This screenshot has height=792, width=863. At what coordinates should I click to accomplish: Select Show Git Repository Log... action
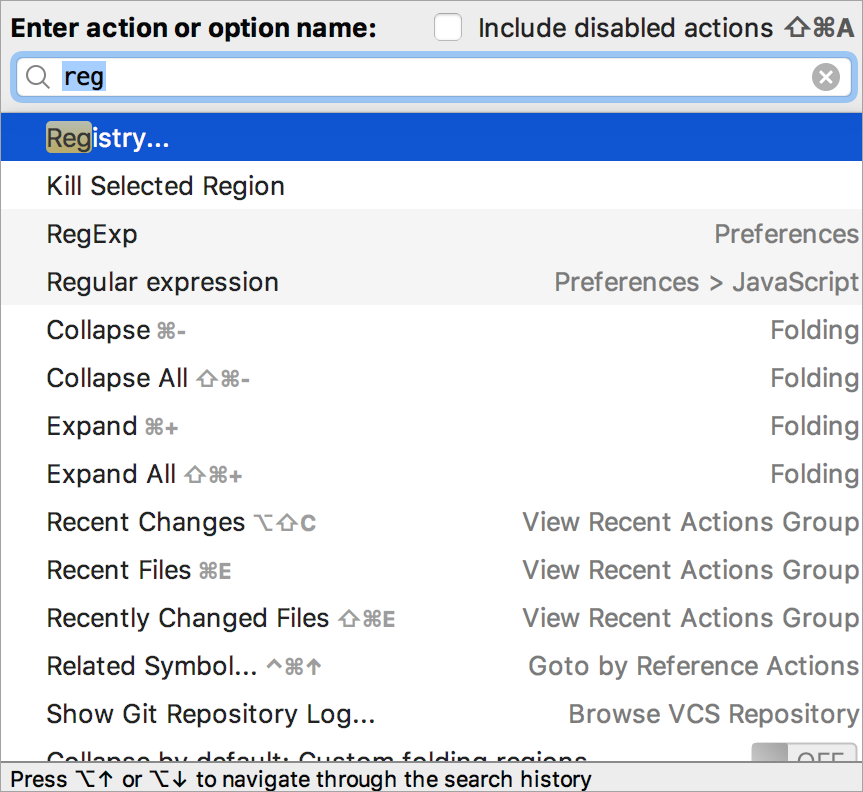432,714
